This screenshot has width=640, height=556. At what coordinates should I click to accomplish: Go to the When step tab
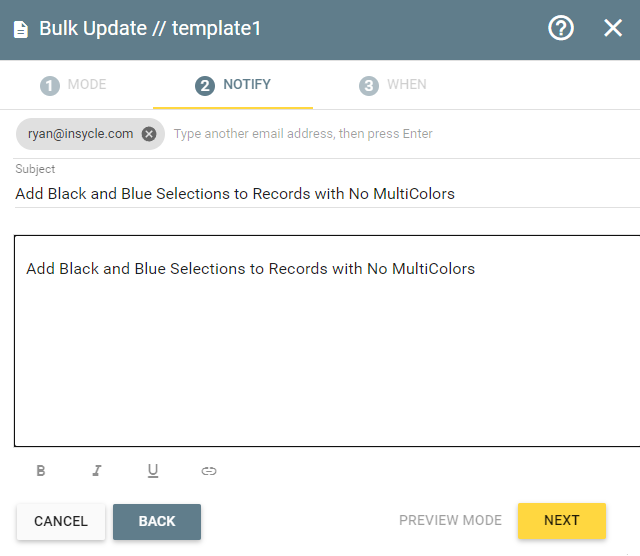393,85
